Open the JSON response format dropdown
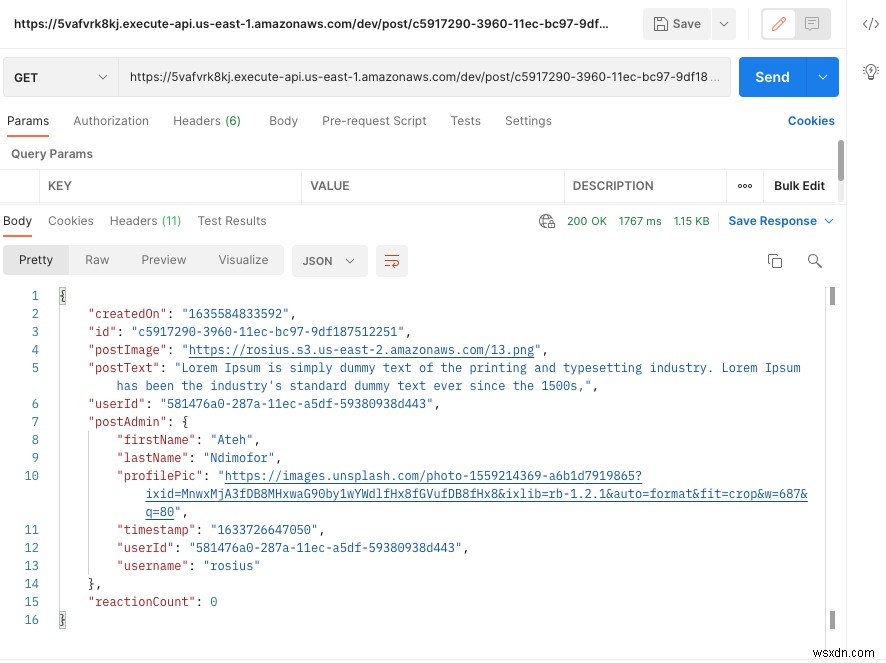 point(329,260)
